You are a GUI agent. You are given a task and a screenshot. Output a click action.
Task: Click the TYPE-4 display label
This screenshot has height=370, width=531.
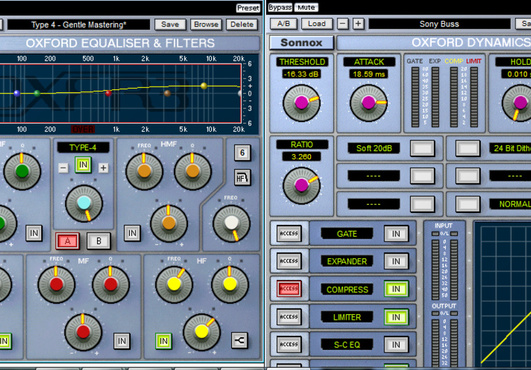point(83,147)
